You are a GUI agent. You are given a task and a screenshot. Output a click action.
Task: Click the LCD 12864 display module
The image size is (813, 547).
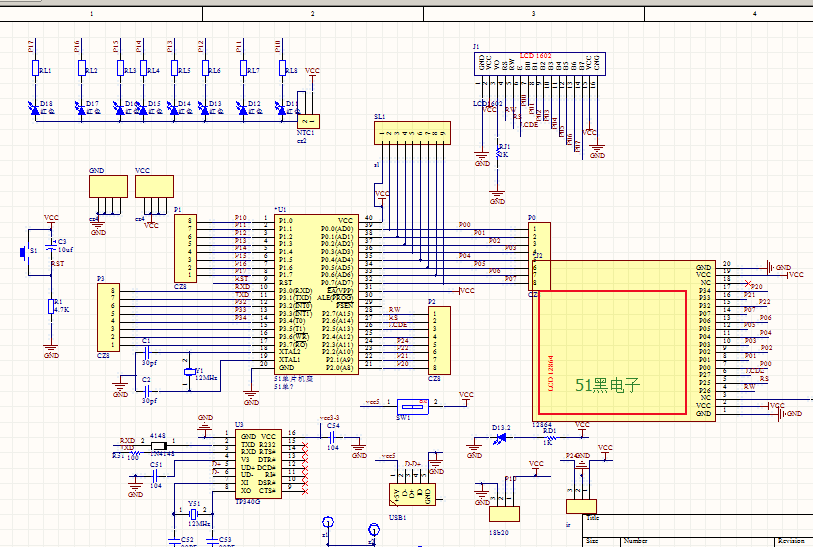coord(624,341)
